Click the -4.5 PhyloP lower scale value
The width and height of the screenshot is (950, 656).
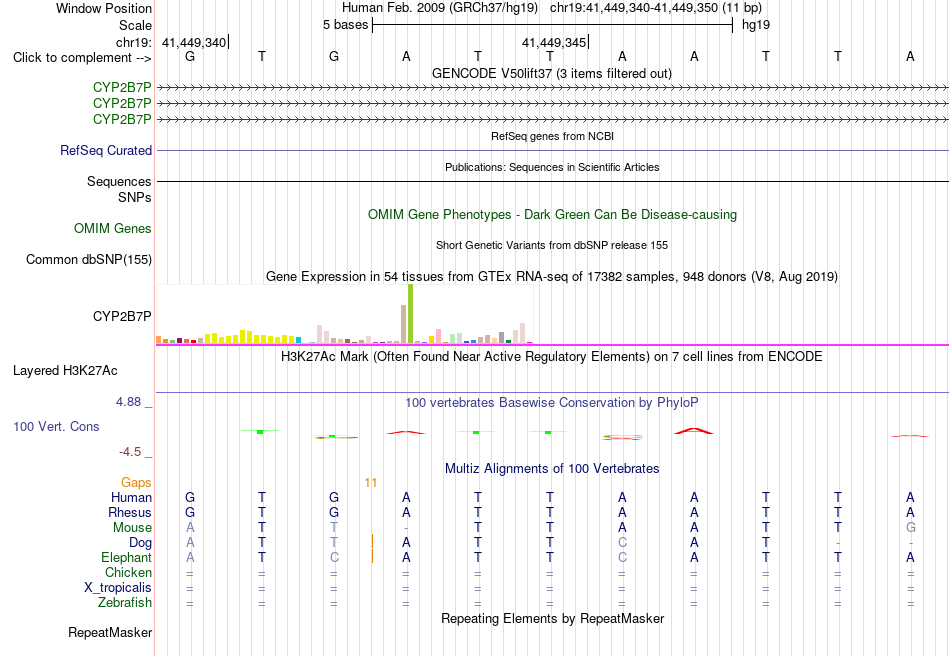(130, 452)
